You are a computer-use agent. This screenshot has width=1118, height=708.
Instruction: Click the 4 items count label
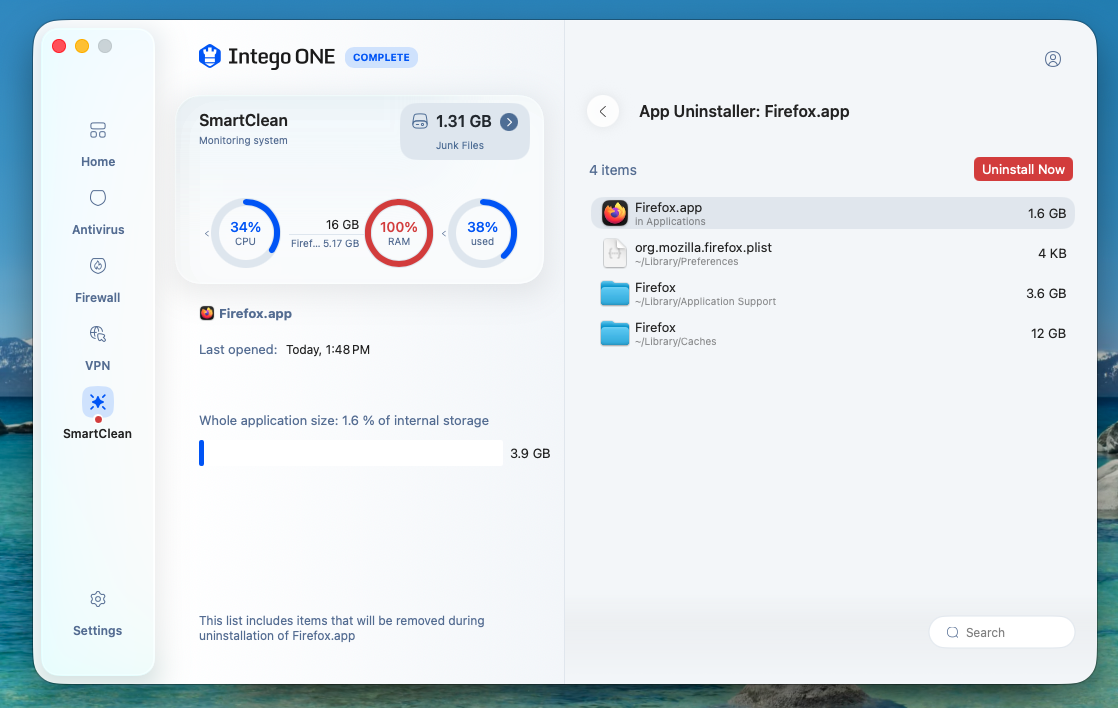click(612, 170)
